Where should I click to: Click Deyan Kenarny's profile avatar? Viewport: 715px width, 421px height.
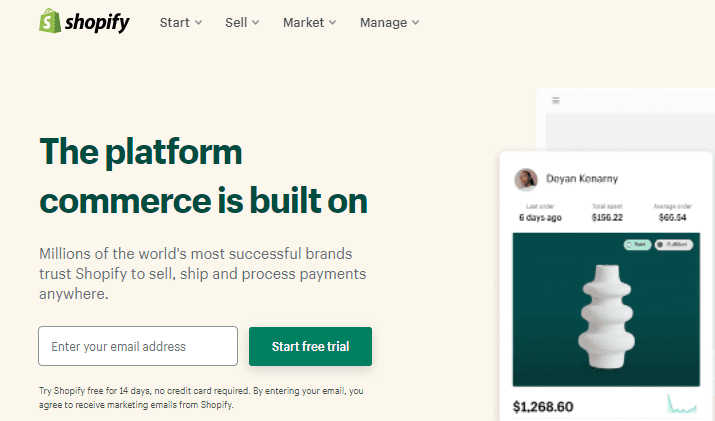pos(526,179)
